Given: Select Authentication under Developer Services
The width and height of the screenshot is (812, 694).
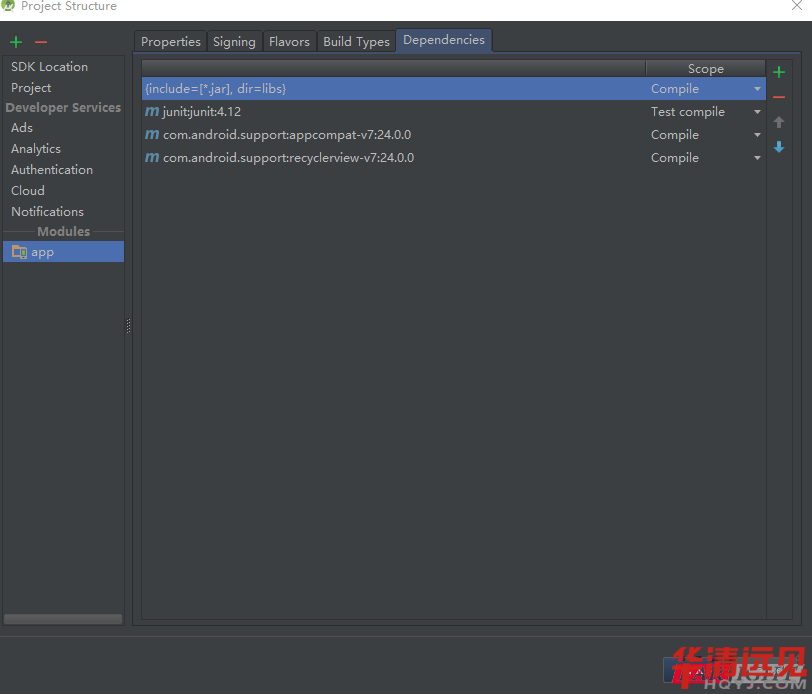Looking at the screenshot, I should pyautogui.click(x=52, y=170).
